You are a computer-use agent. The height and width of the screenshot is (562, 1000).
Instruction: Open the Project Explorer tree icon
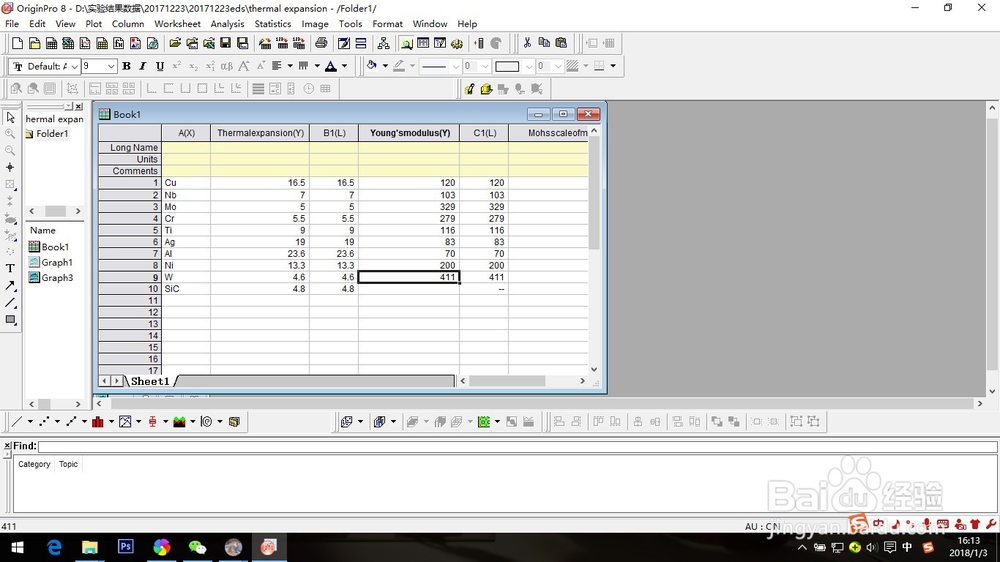point(383,43)
